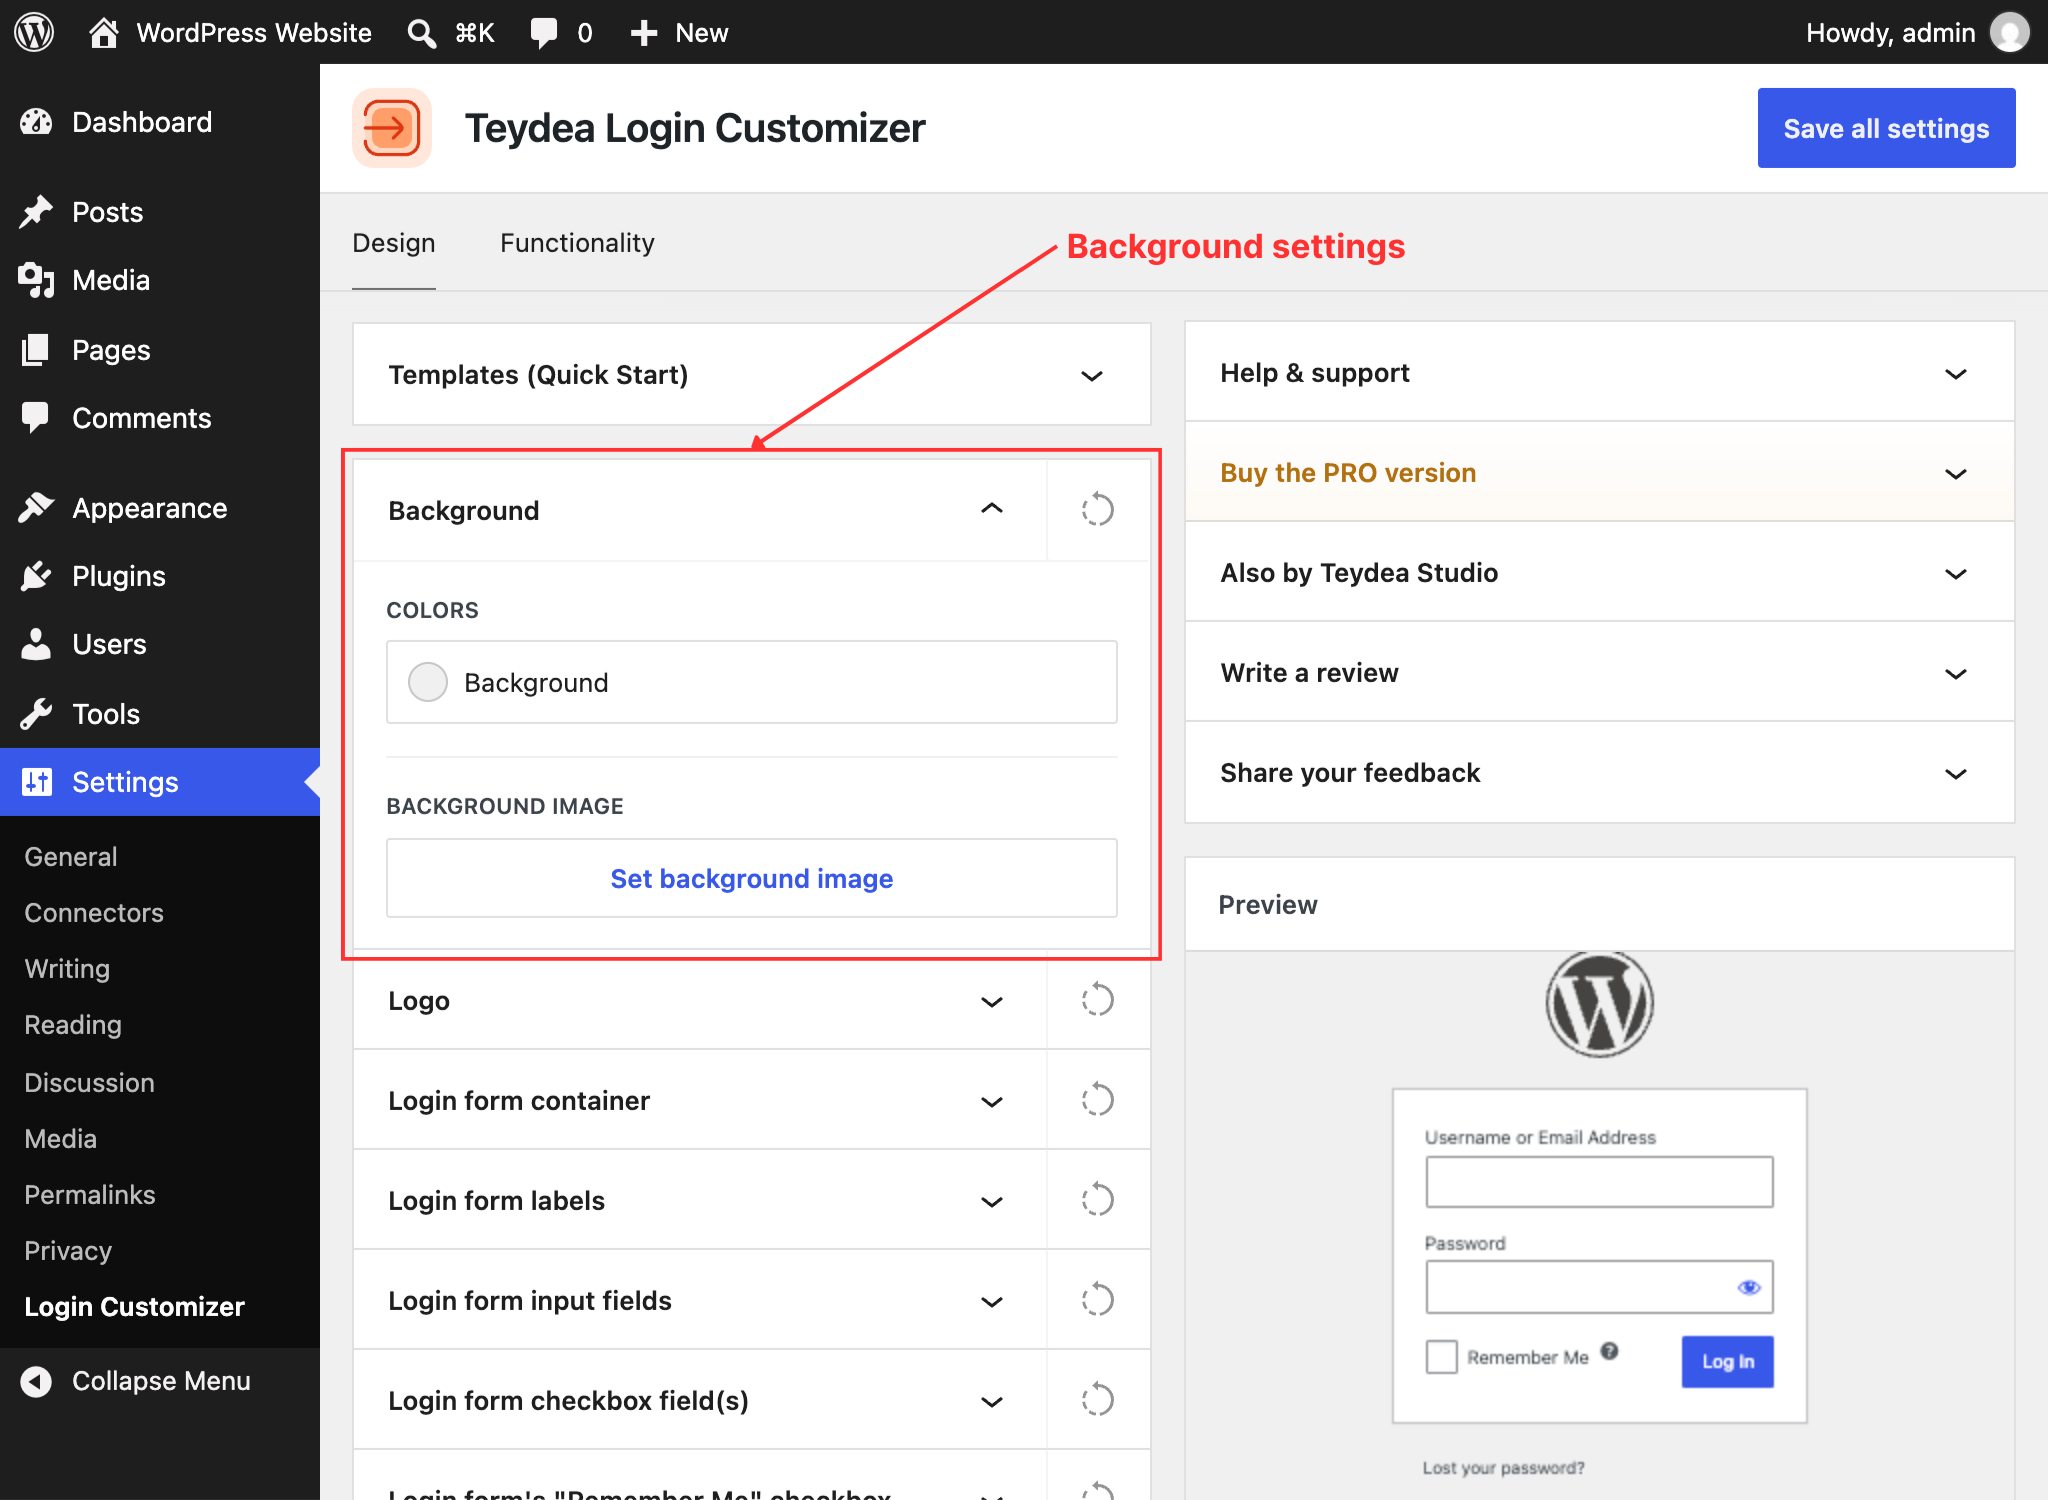Toggle password visibility eye in preview
Image resolution: width=2048 pixels, height=1500 pixels.
(x=1749, y=1287)
